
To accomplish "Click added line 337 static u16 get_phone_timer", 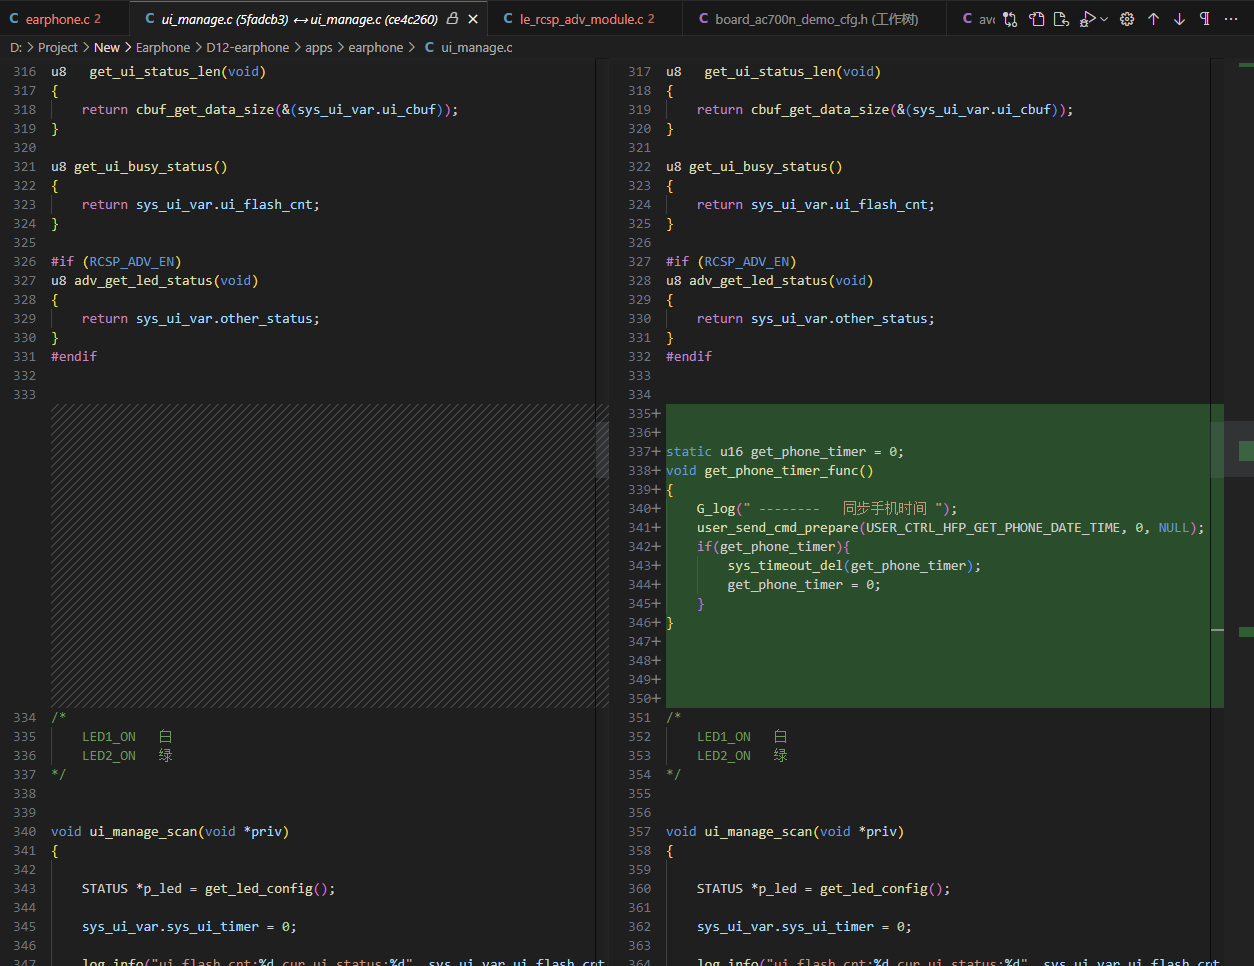I will [x=785, y=451].
